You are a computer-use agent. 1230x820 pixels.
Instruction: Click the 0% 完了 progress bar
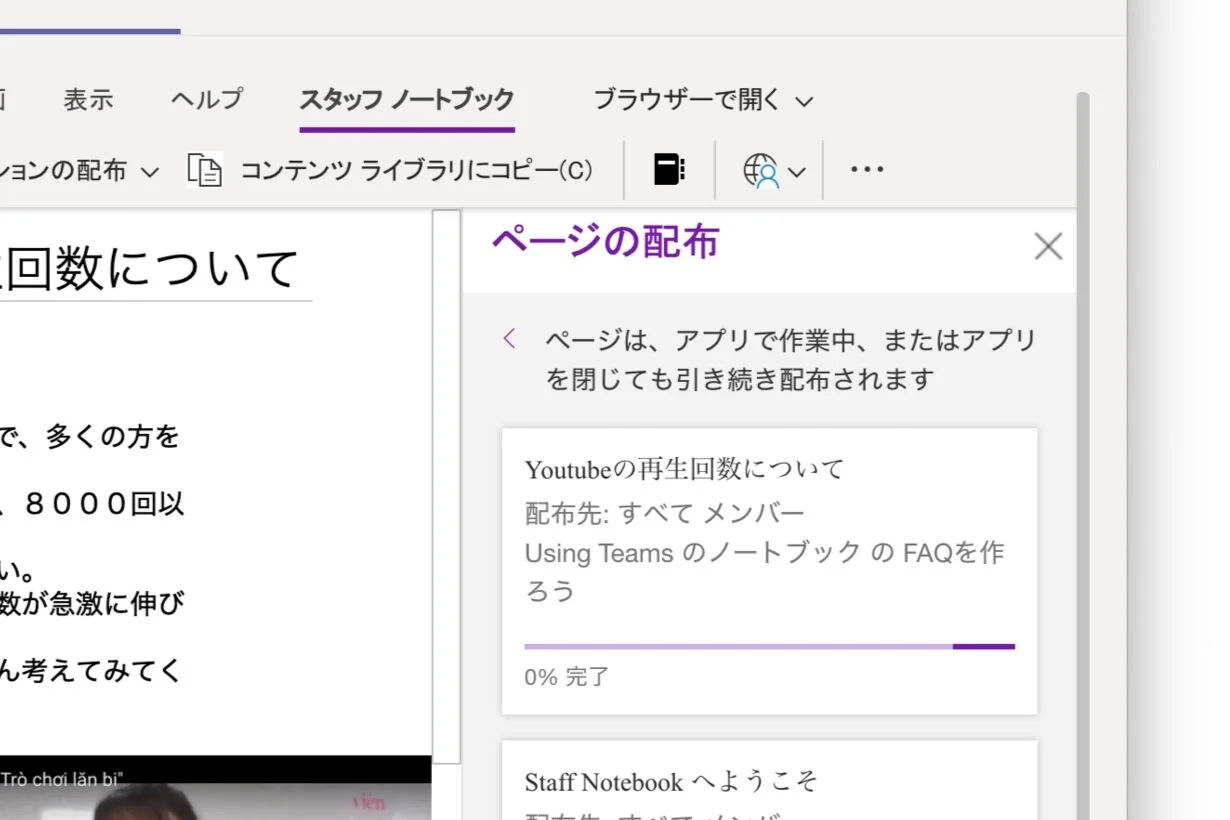(768, 646)
